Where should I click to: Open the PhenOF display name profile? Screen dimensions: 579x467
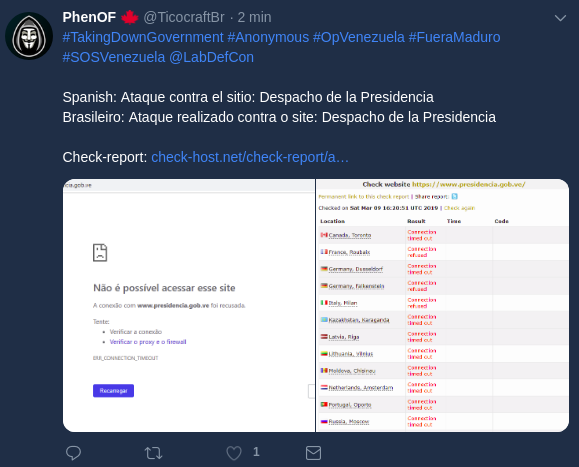point(89,17)
